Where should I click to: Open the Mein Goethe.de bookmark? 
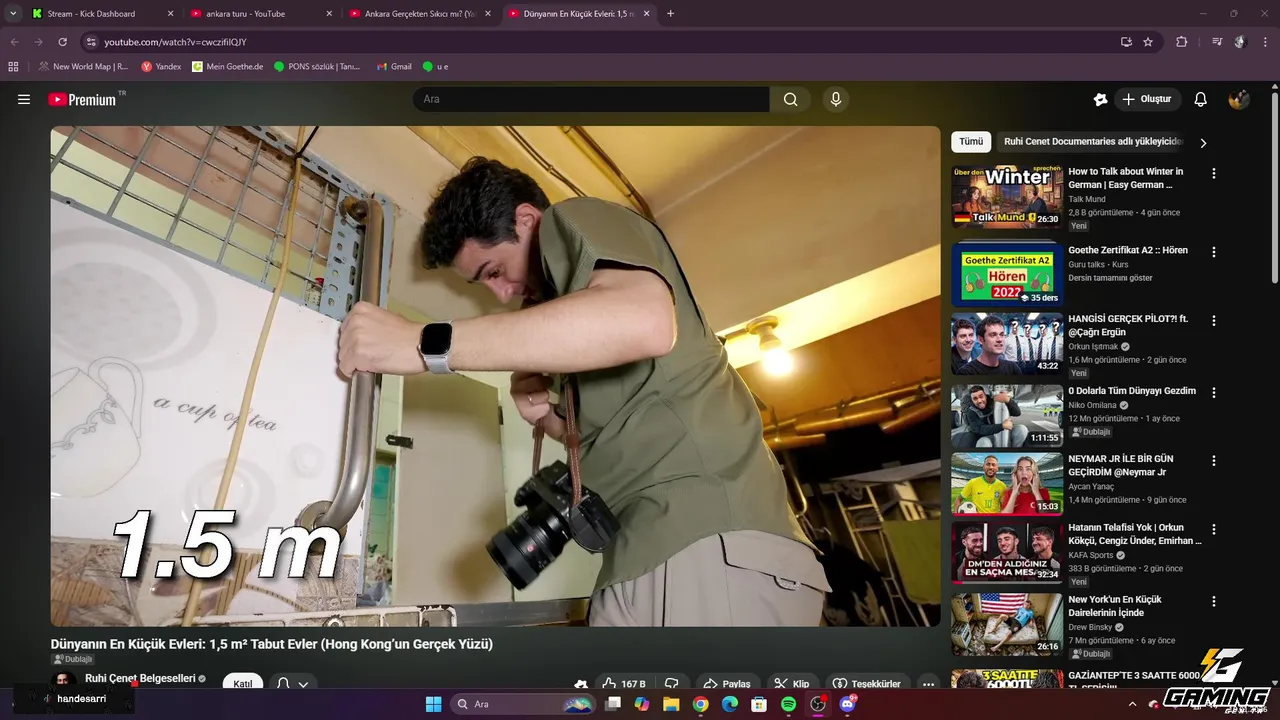[x=227, y=67]
